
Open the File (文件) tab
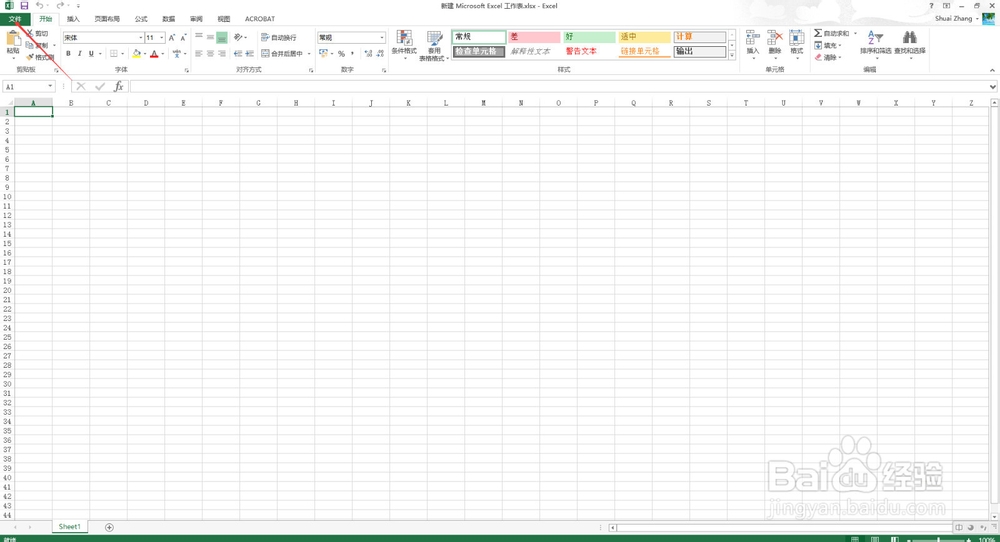coord(15,19)
